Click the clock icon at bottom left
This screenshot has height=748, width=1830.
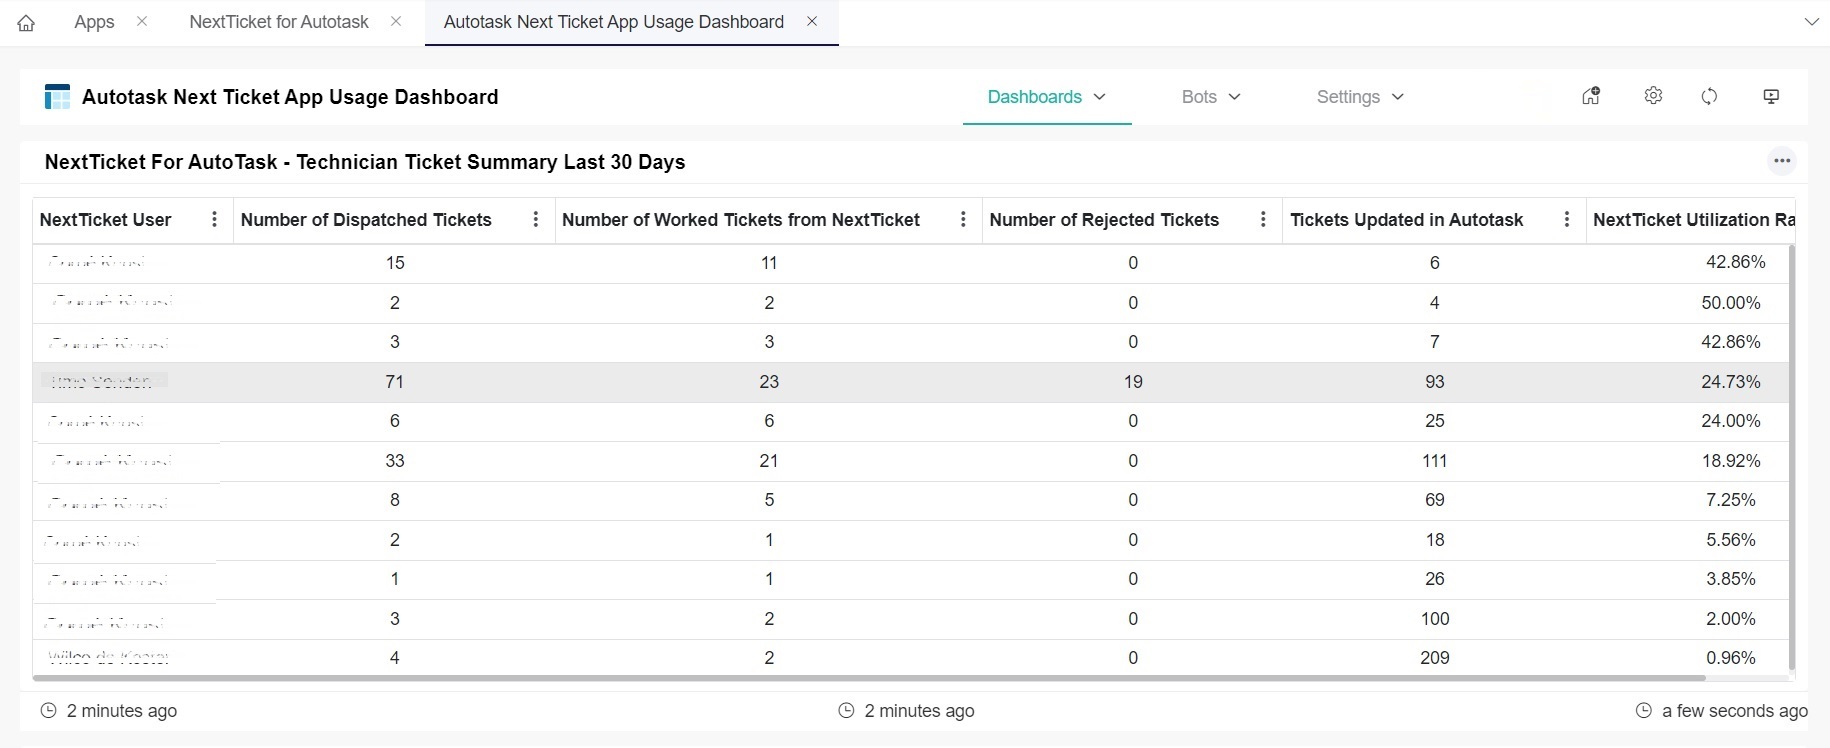tap(48, 710)
